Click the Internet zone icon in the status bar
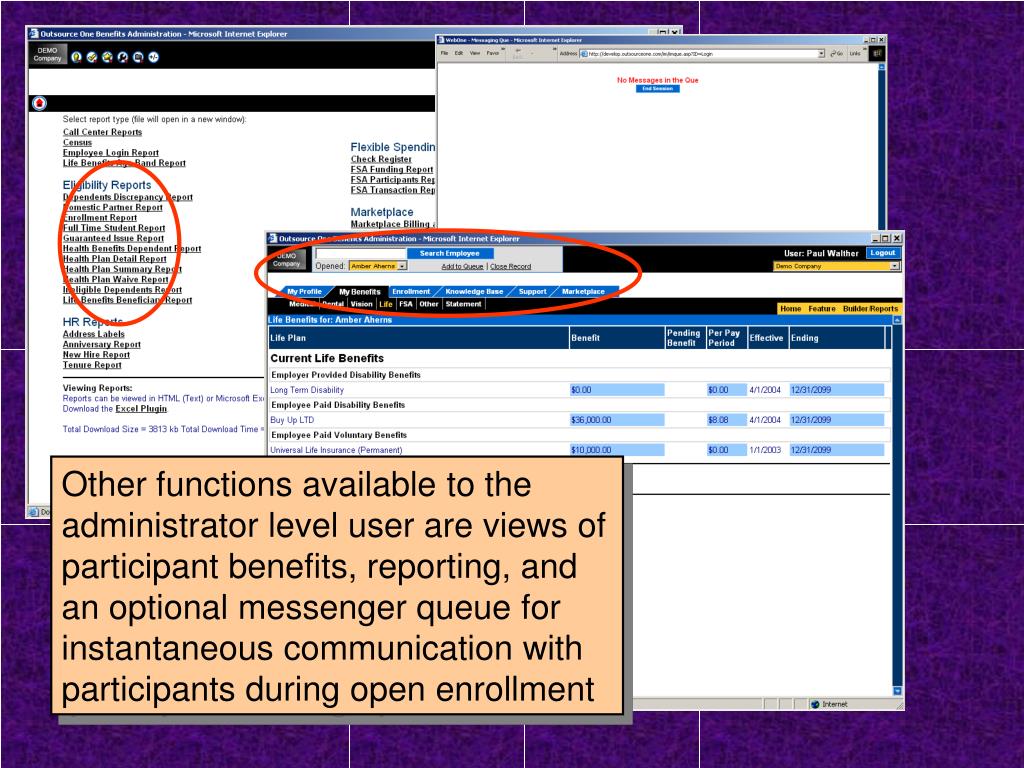 [815, 705]
